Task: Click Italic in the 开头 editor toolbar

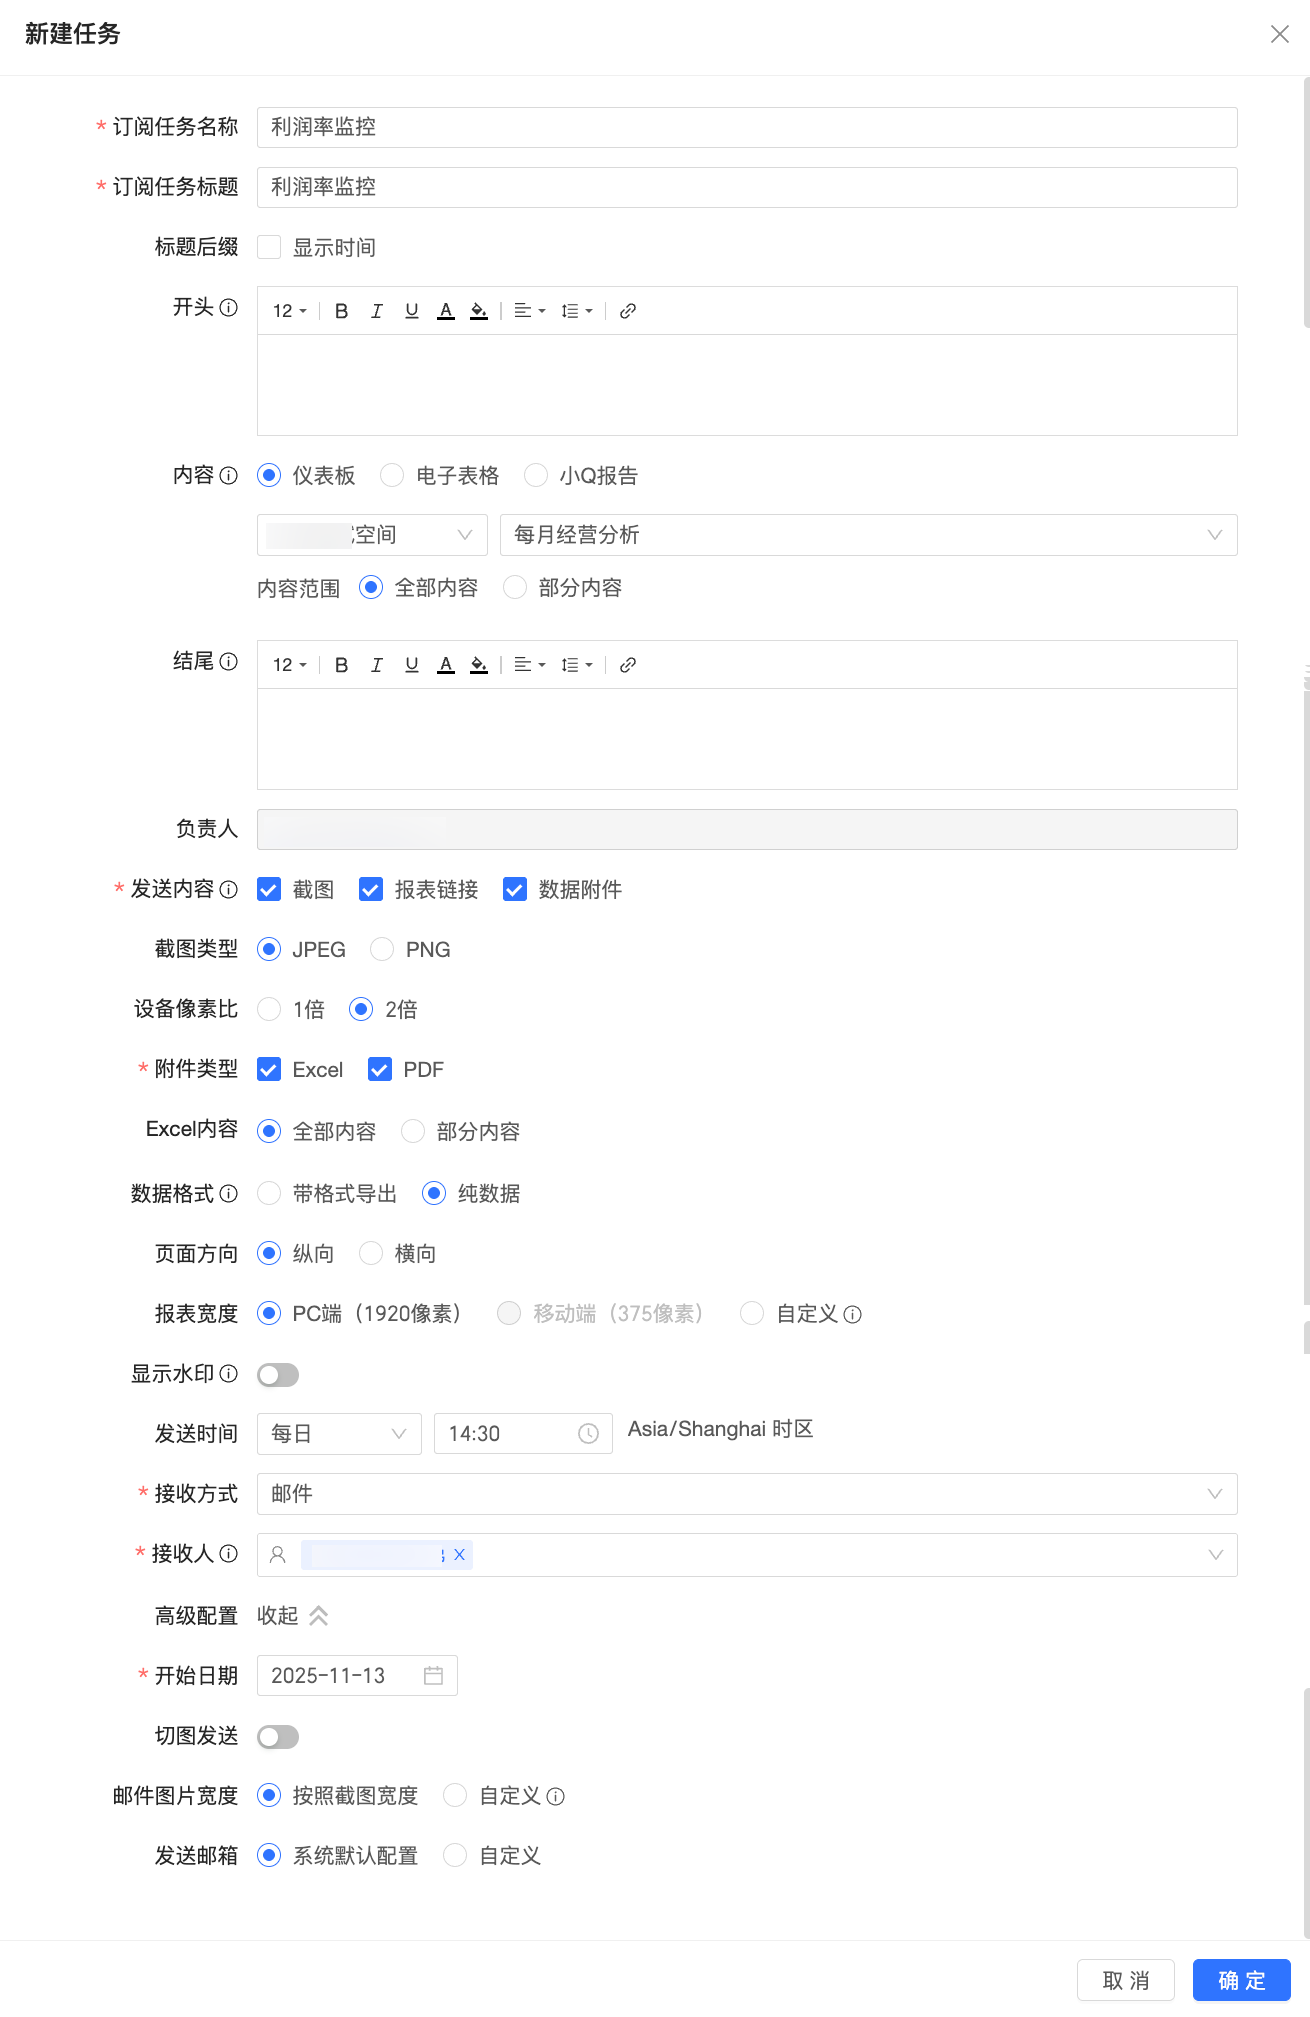Action: [376, 311]
